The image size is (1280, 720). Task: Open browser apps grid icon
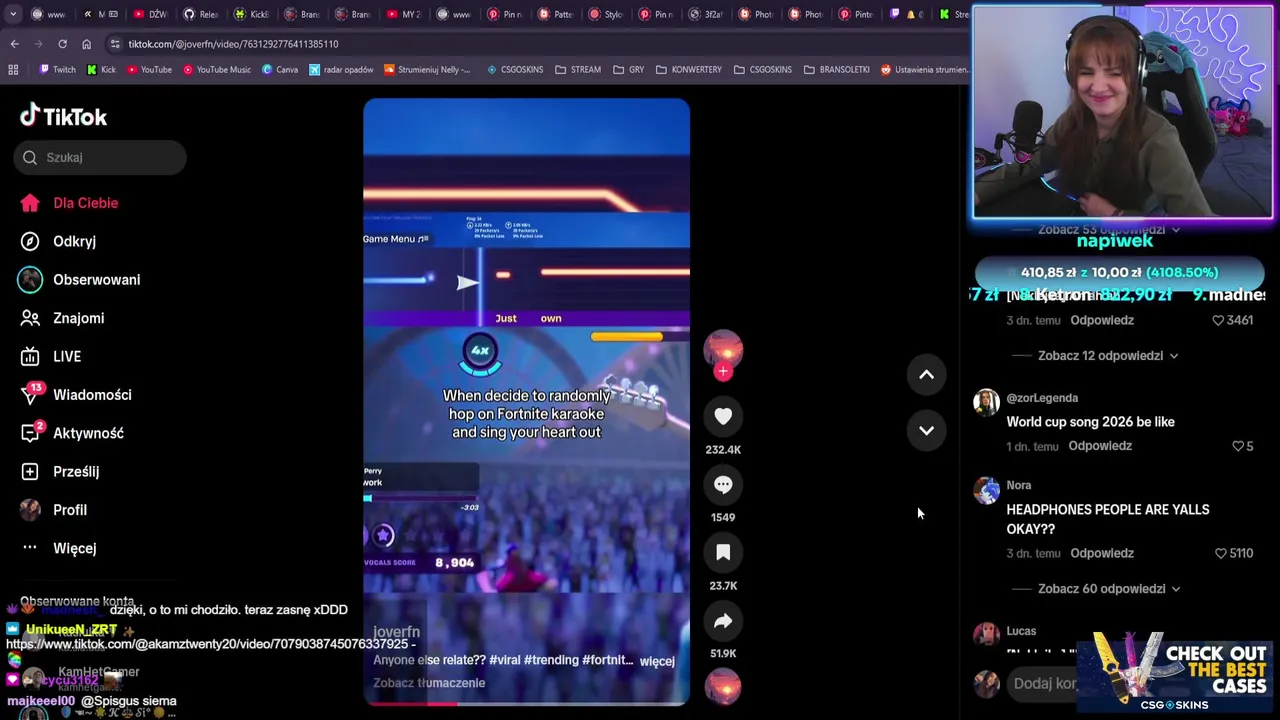13,70
